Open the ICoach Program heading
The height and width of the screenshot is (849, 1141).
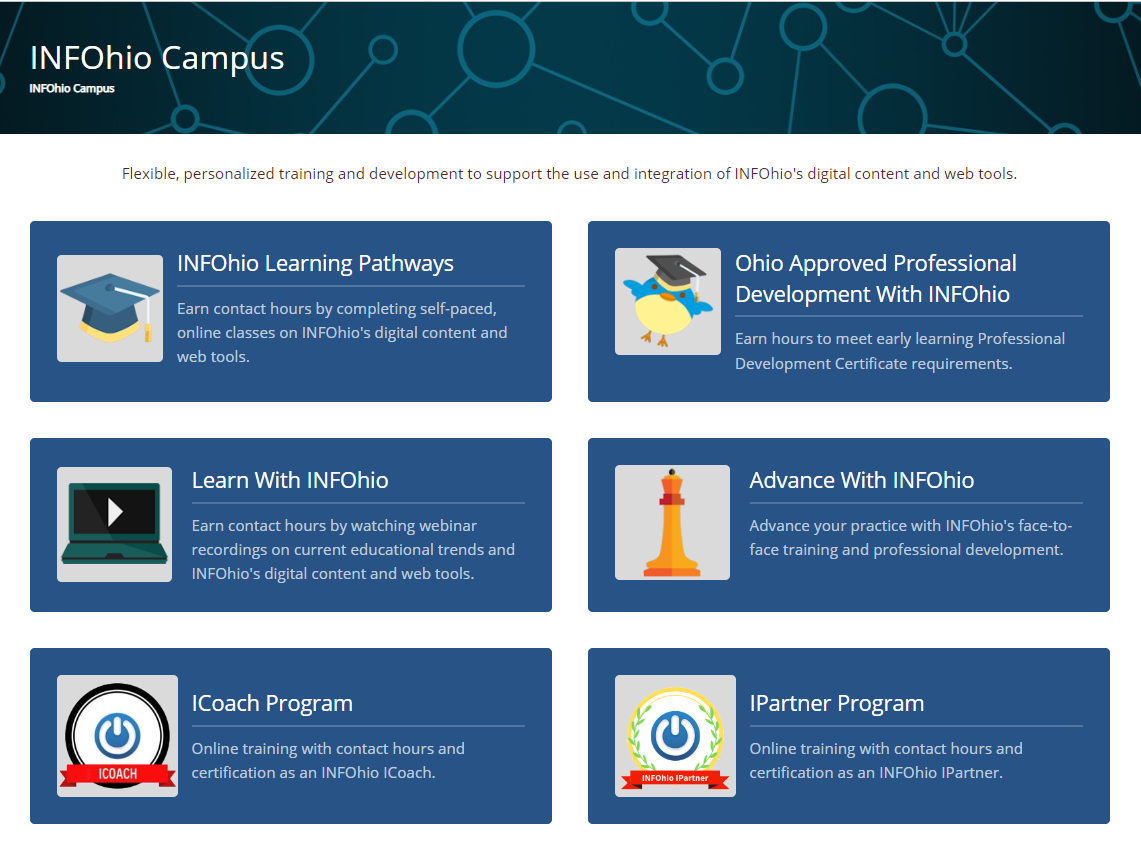pos(272,703)
